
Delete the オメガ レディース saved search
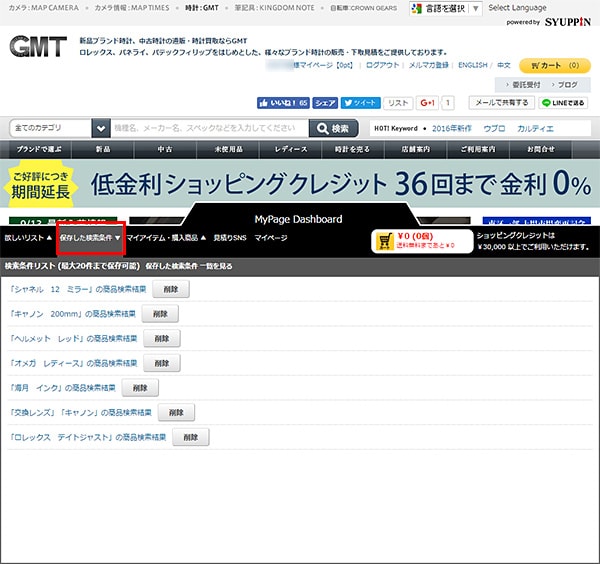pyautogui.click(x=162, y=363)
